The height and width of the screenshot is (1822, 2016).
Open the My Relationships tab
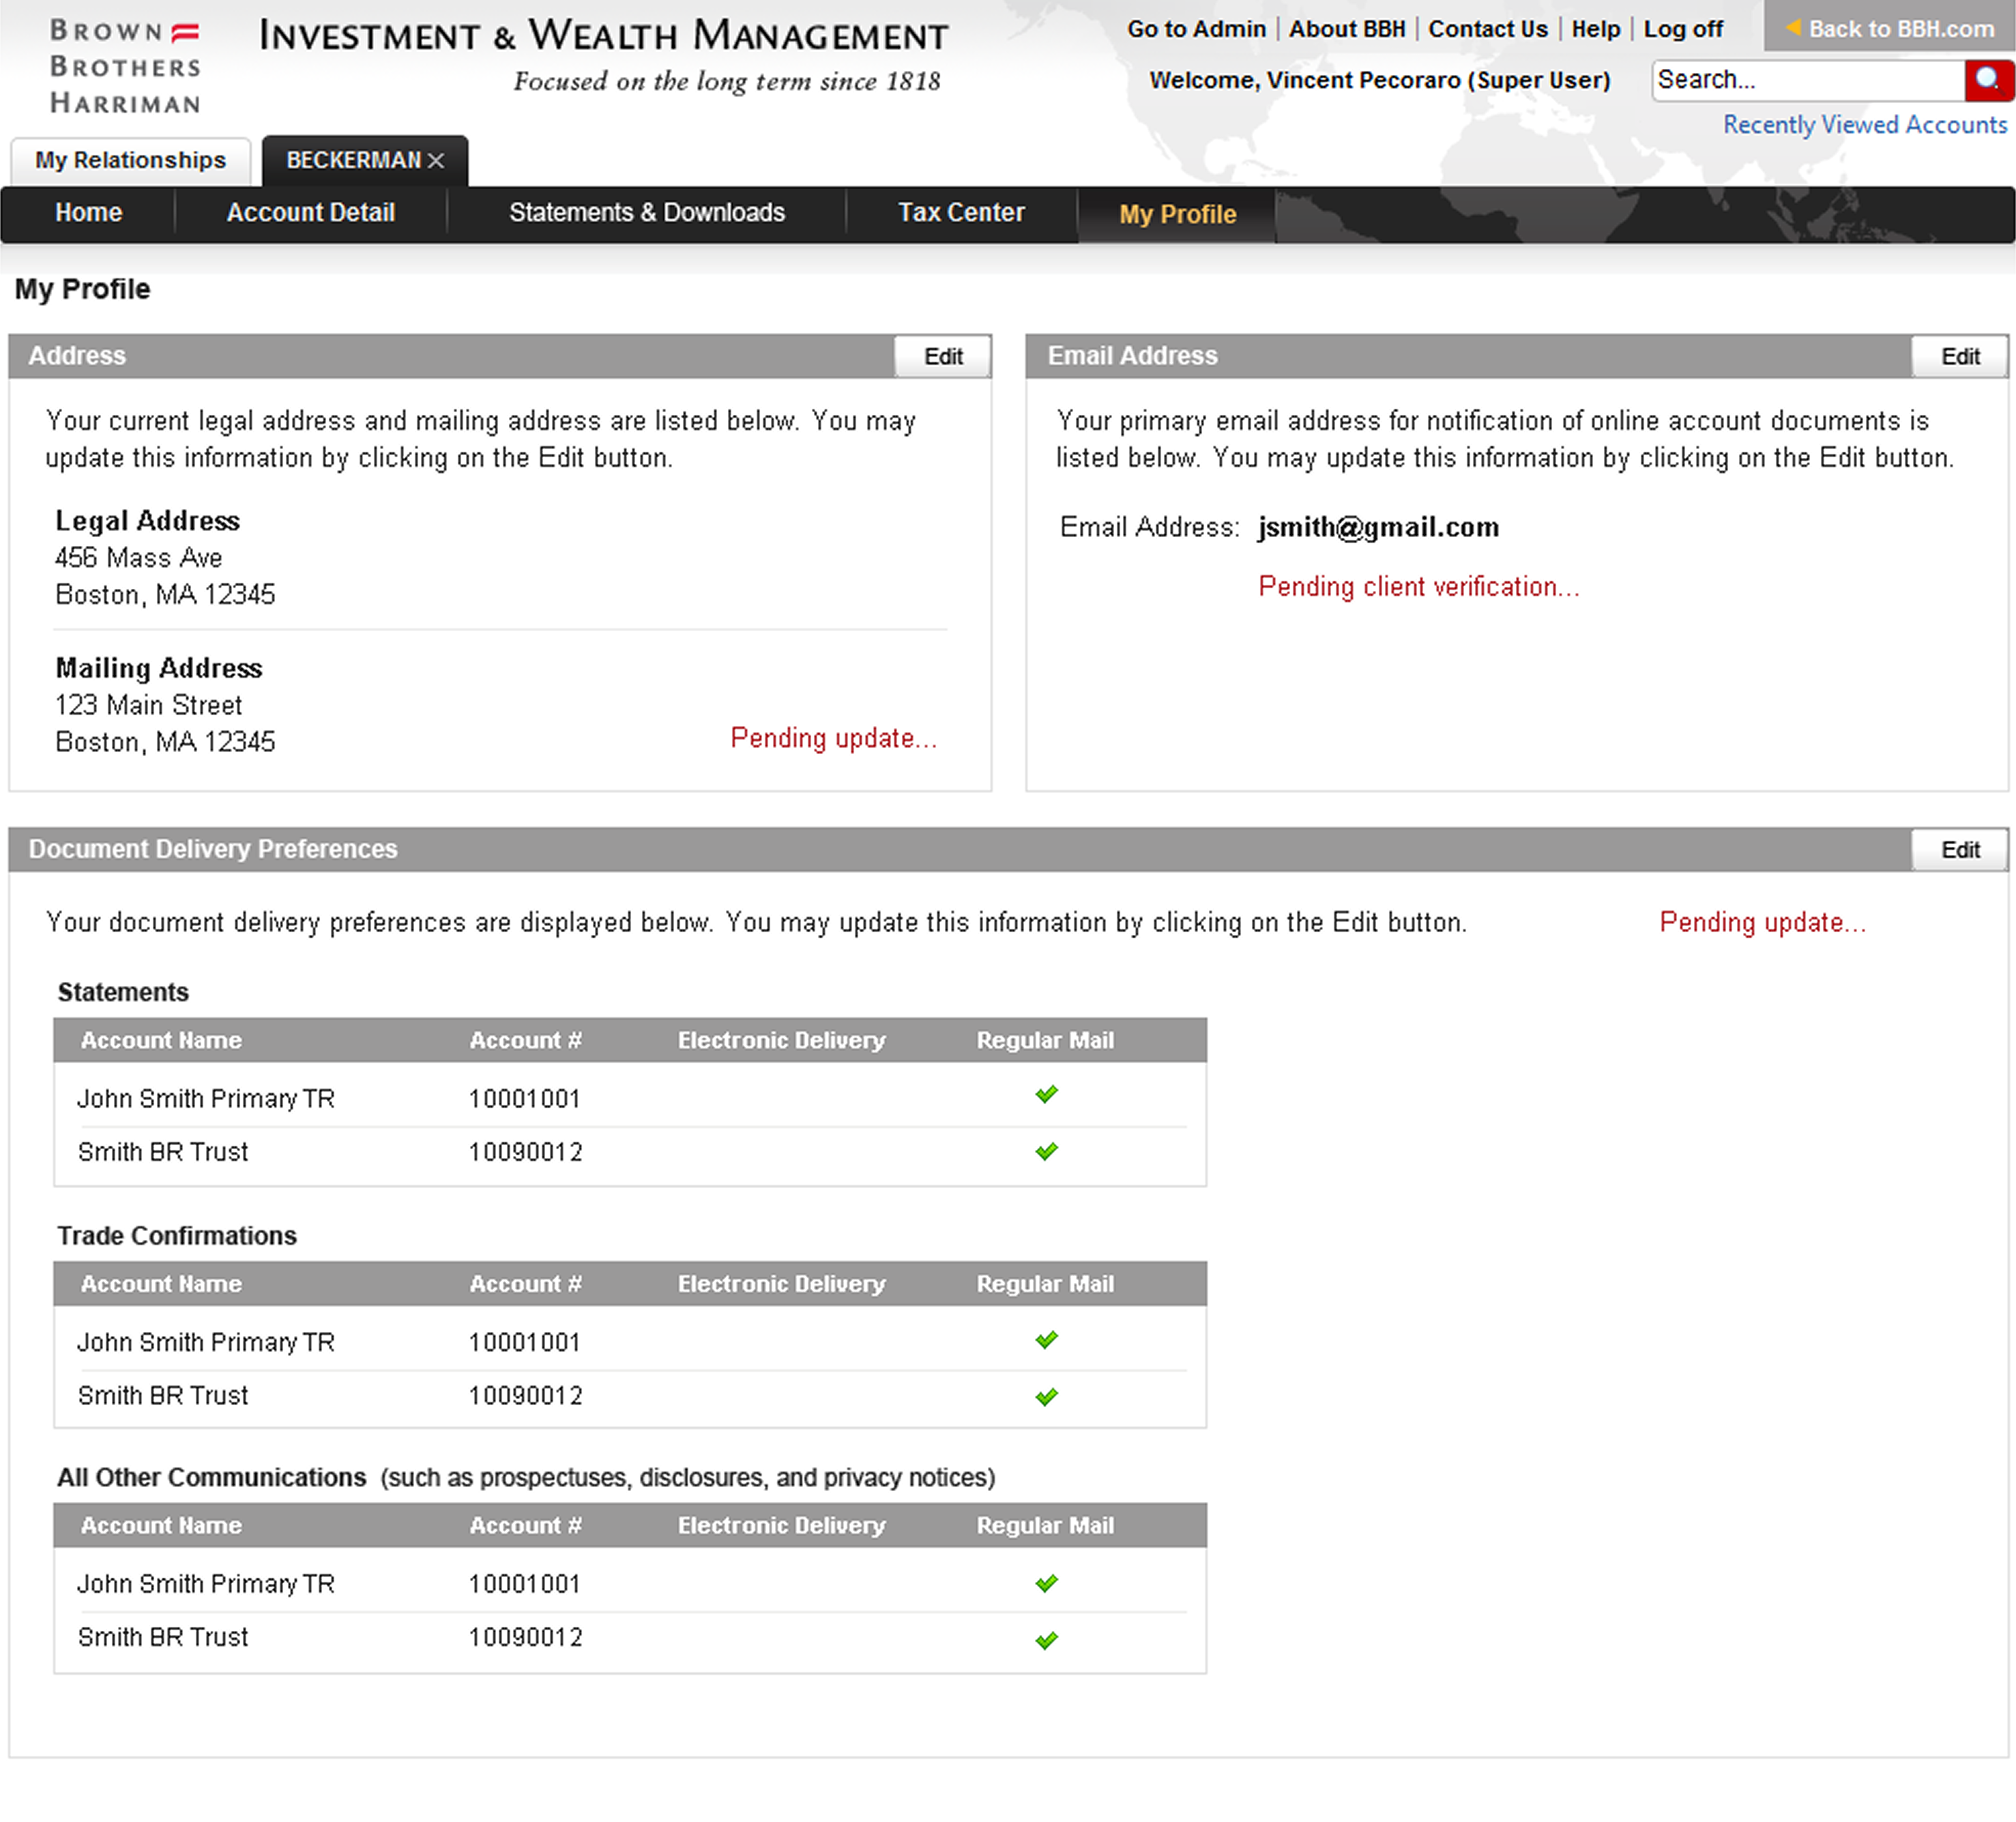click(x=130, y=161)
